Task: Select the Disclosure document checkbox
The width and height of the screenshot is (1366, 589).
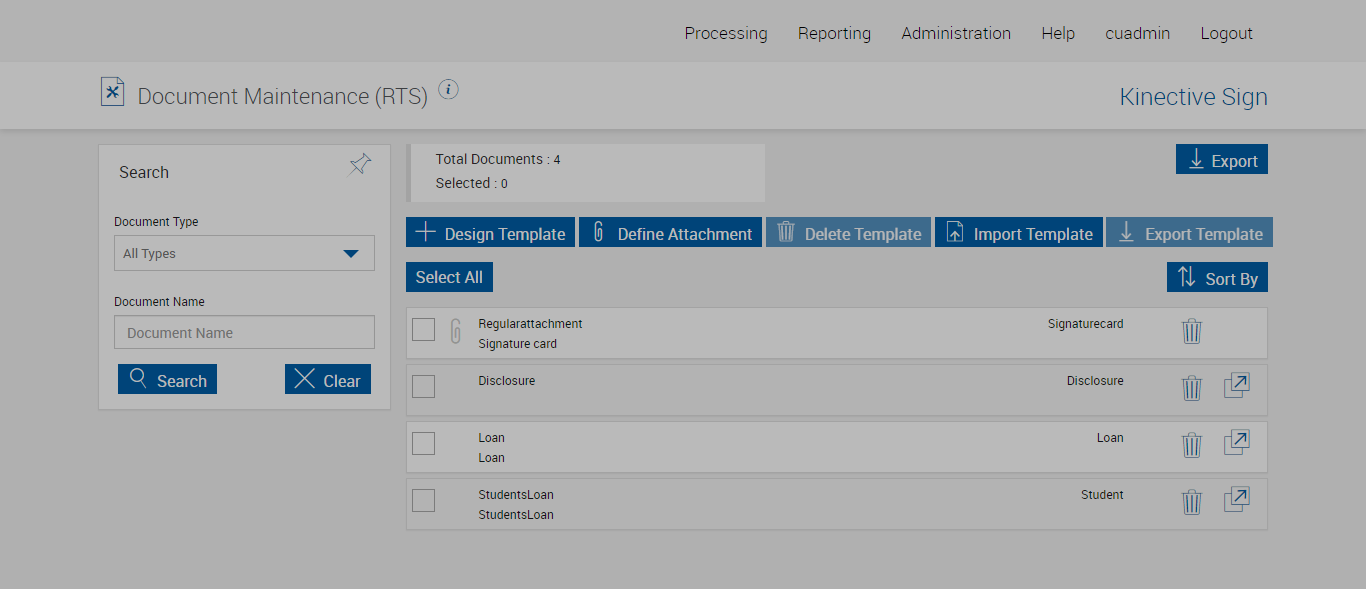Action: (424, 386)
